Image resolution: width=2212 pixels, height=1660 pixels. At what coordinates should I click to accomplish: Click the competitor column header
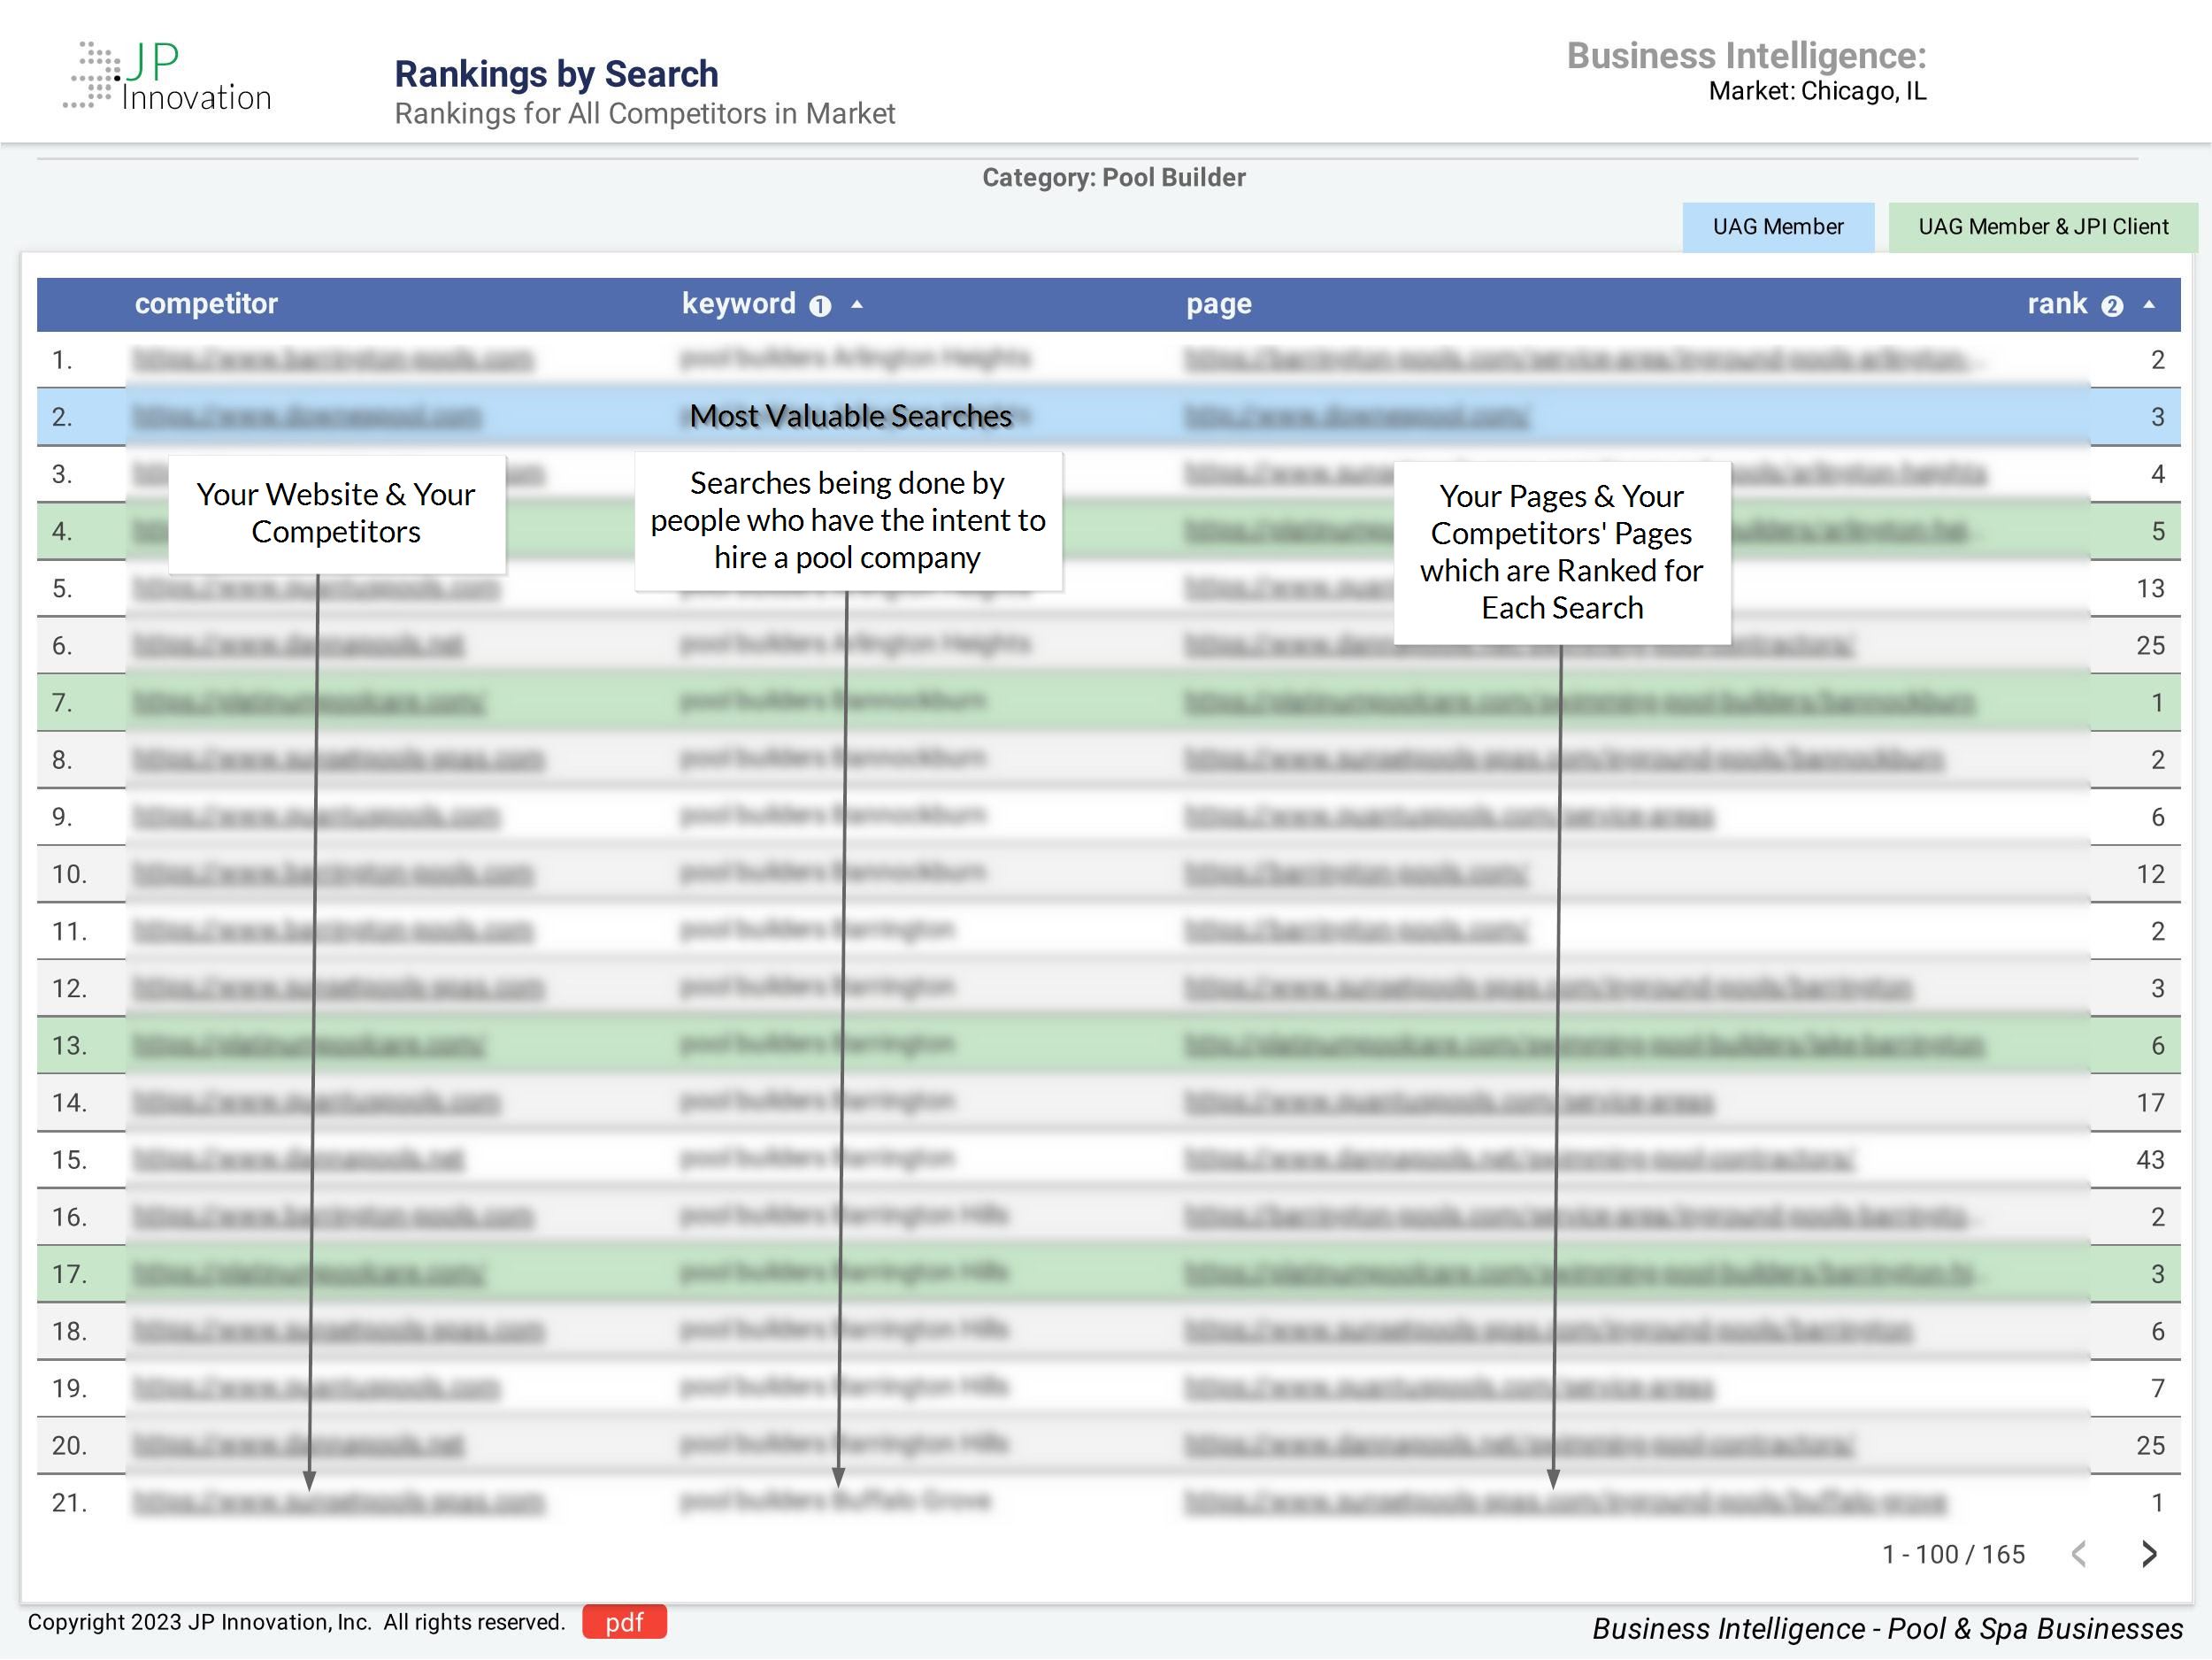coord(206,304)
